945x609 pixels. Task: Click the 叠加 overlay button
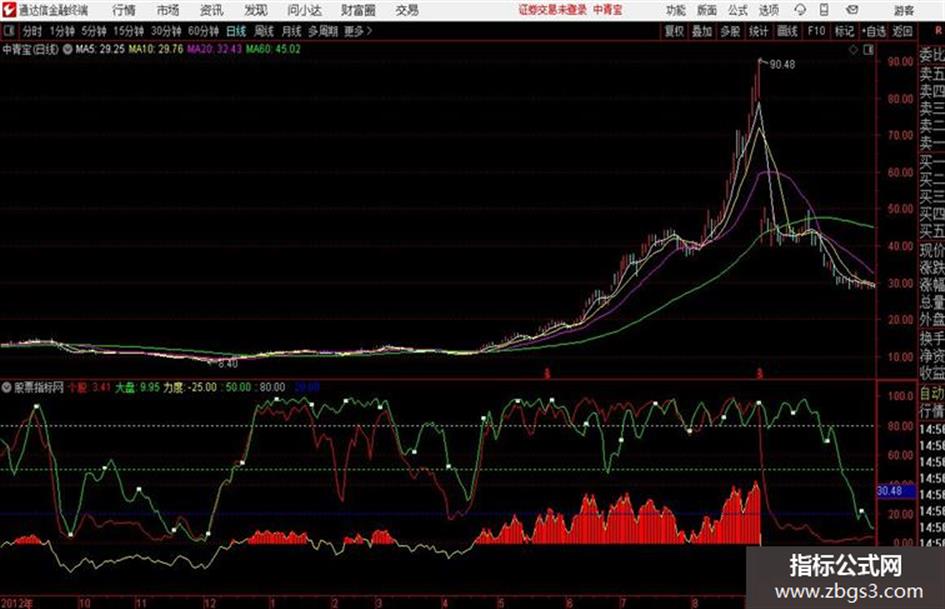point(702,31)
